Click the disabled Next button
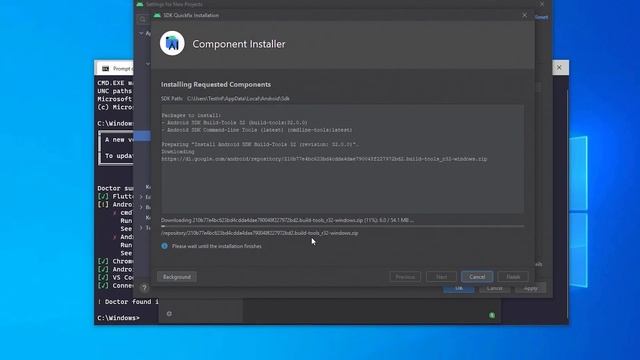Viewport: 640px width, 360px height. tap(441, 277)
